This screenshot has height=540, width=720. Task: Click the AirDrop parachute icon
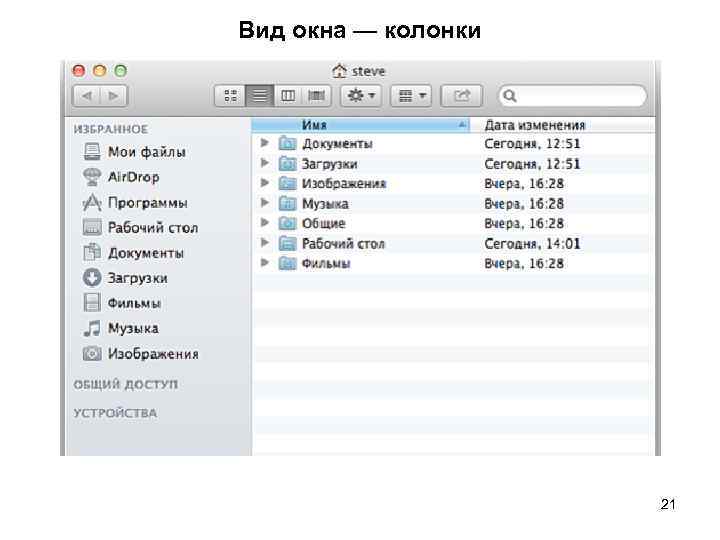pyautogui.click(x=92, y=176)
